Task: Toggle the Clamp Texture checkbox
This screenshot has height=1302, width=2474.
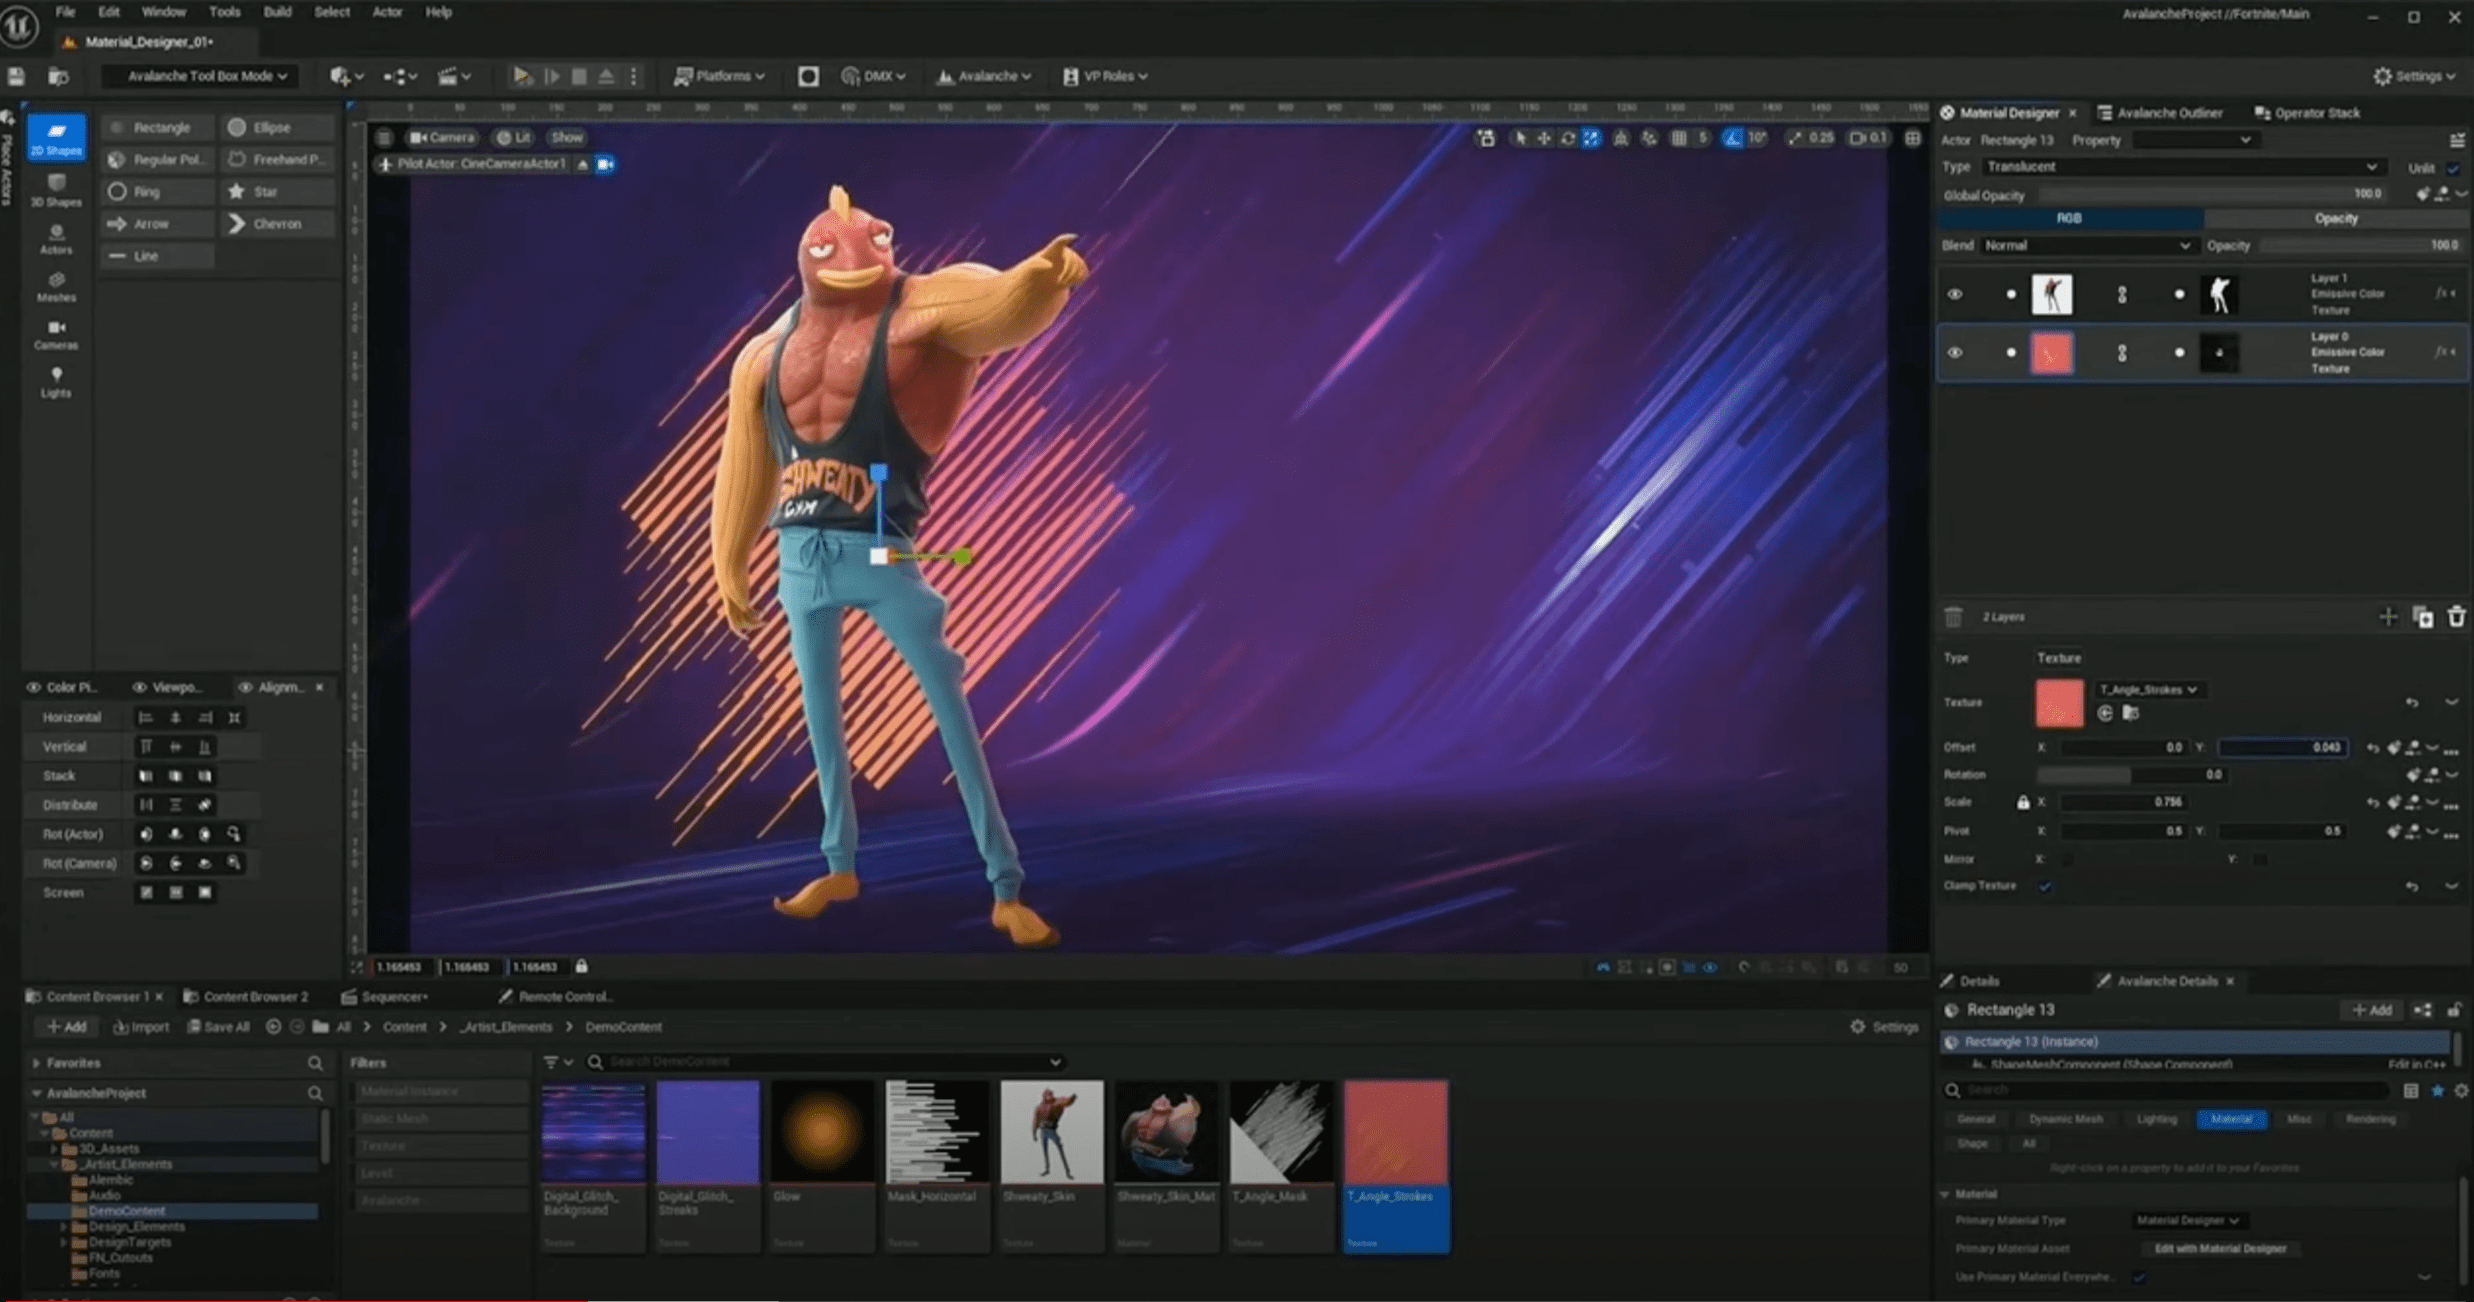Action: (x=2045, y=886)
